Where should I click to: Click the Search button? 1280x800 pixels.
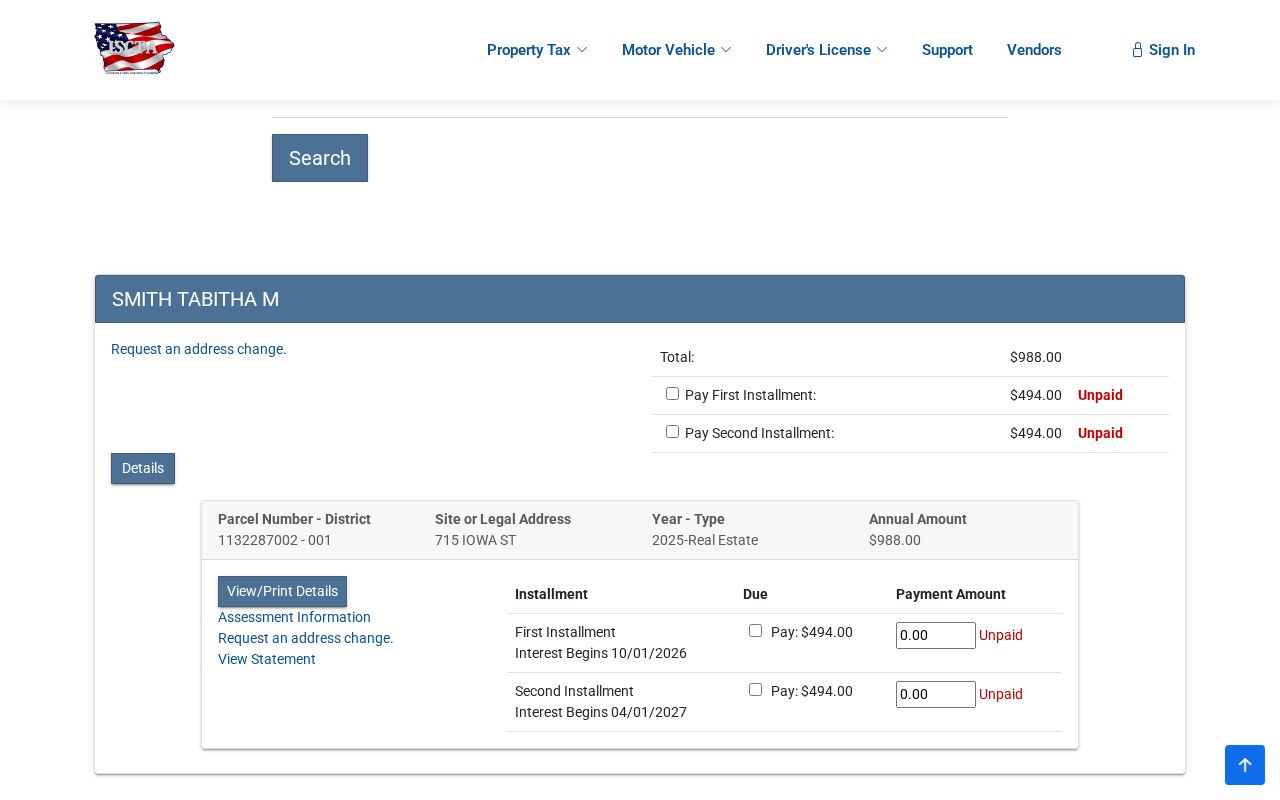pos(320,158)
